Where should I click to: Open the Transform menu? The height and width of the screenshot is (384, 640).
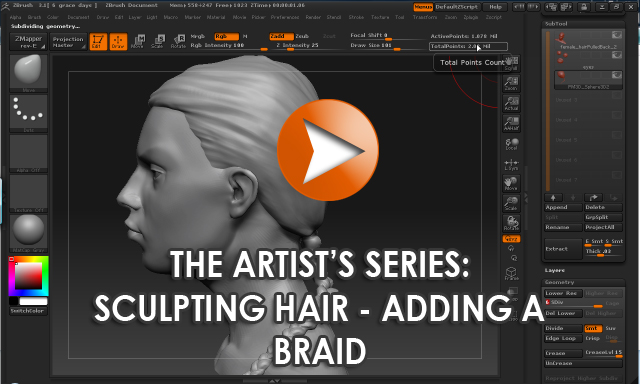click(424, 17)
